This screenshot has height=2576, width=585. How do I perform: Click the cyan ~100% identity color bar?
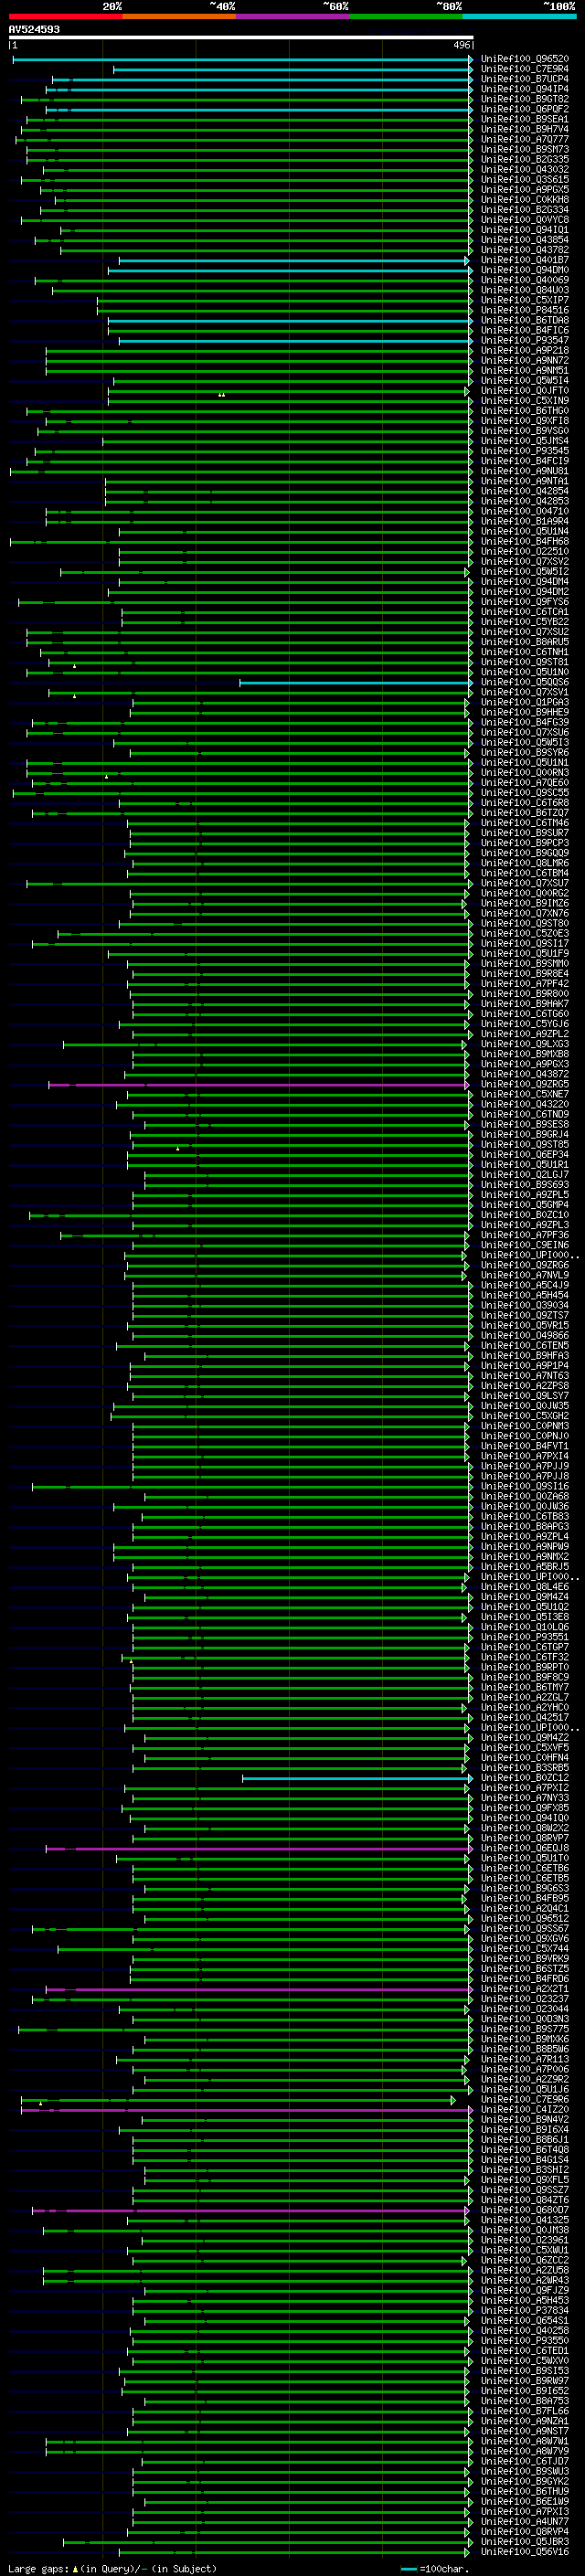coord(519,16)
